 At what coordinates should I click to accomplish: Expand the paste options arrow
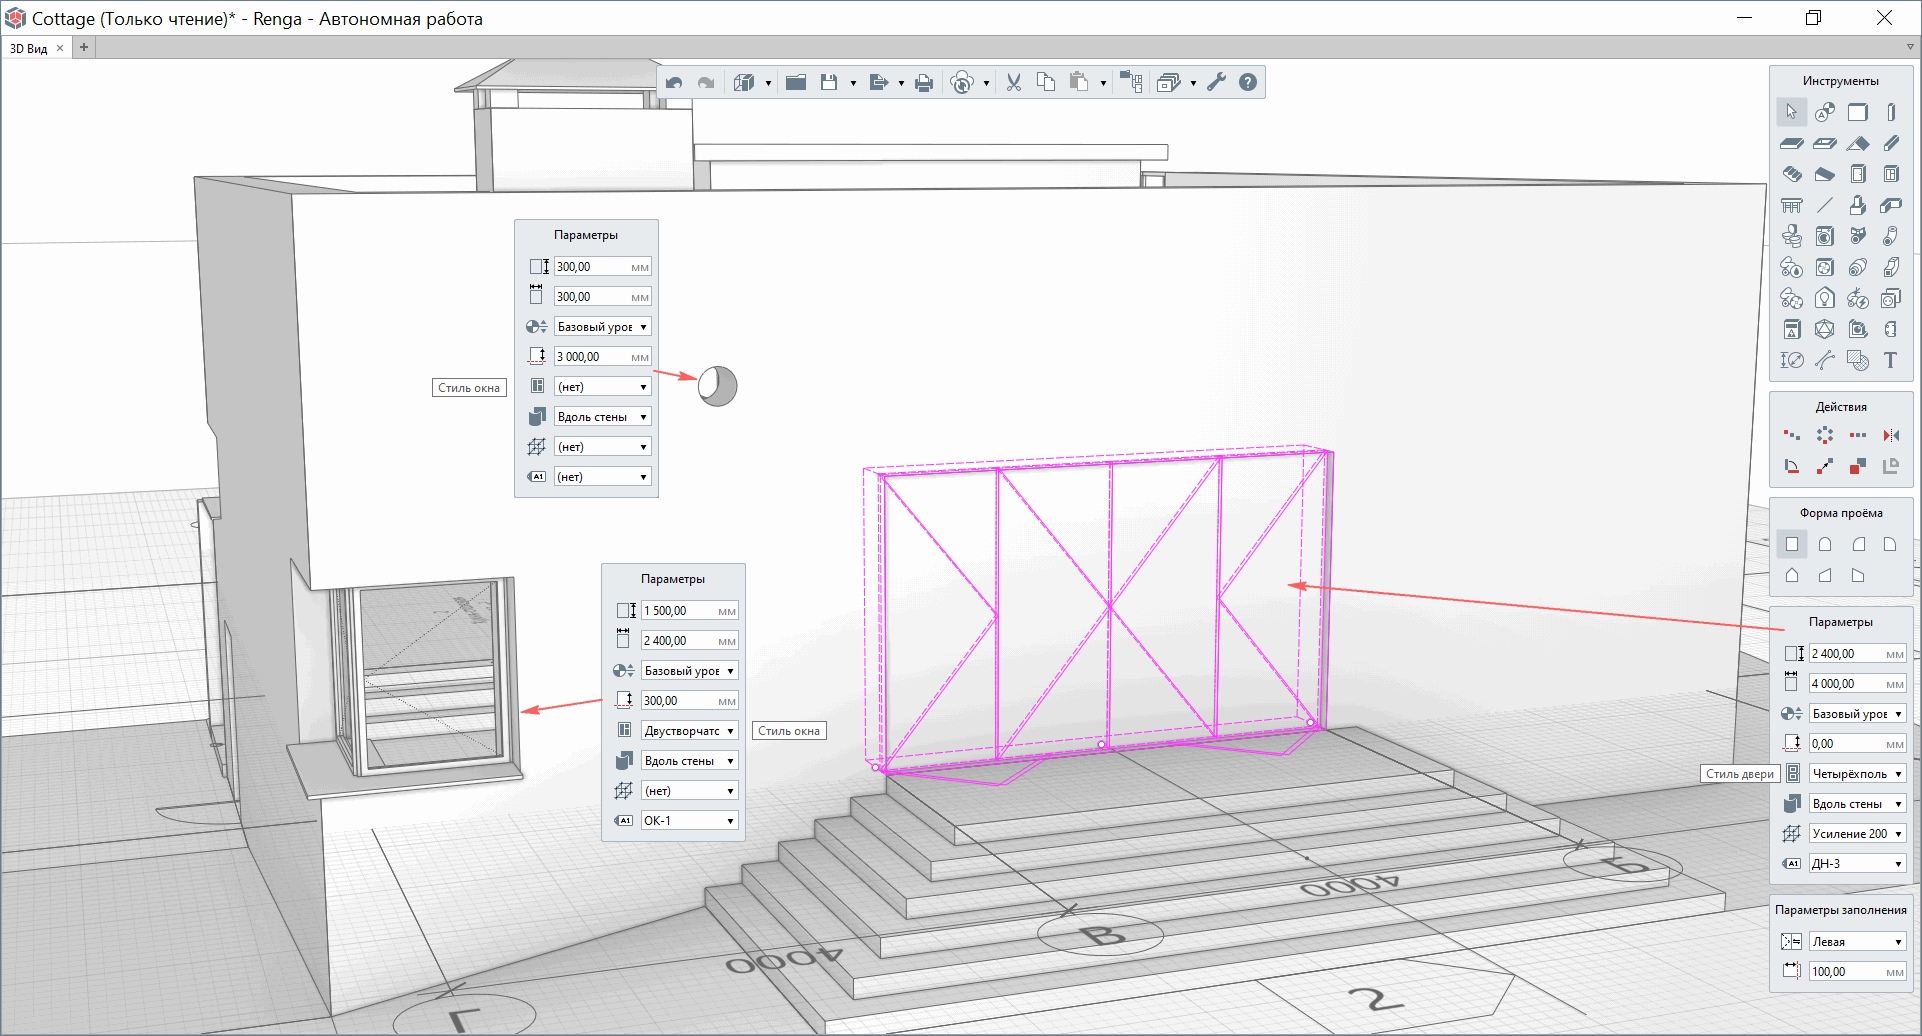click(x=1103, y=84)
